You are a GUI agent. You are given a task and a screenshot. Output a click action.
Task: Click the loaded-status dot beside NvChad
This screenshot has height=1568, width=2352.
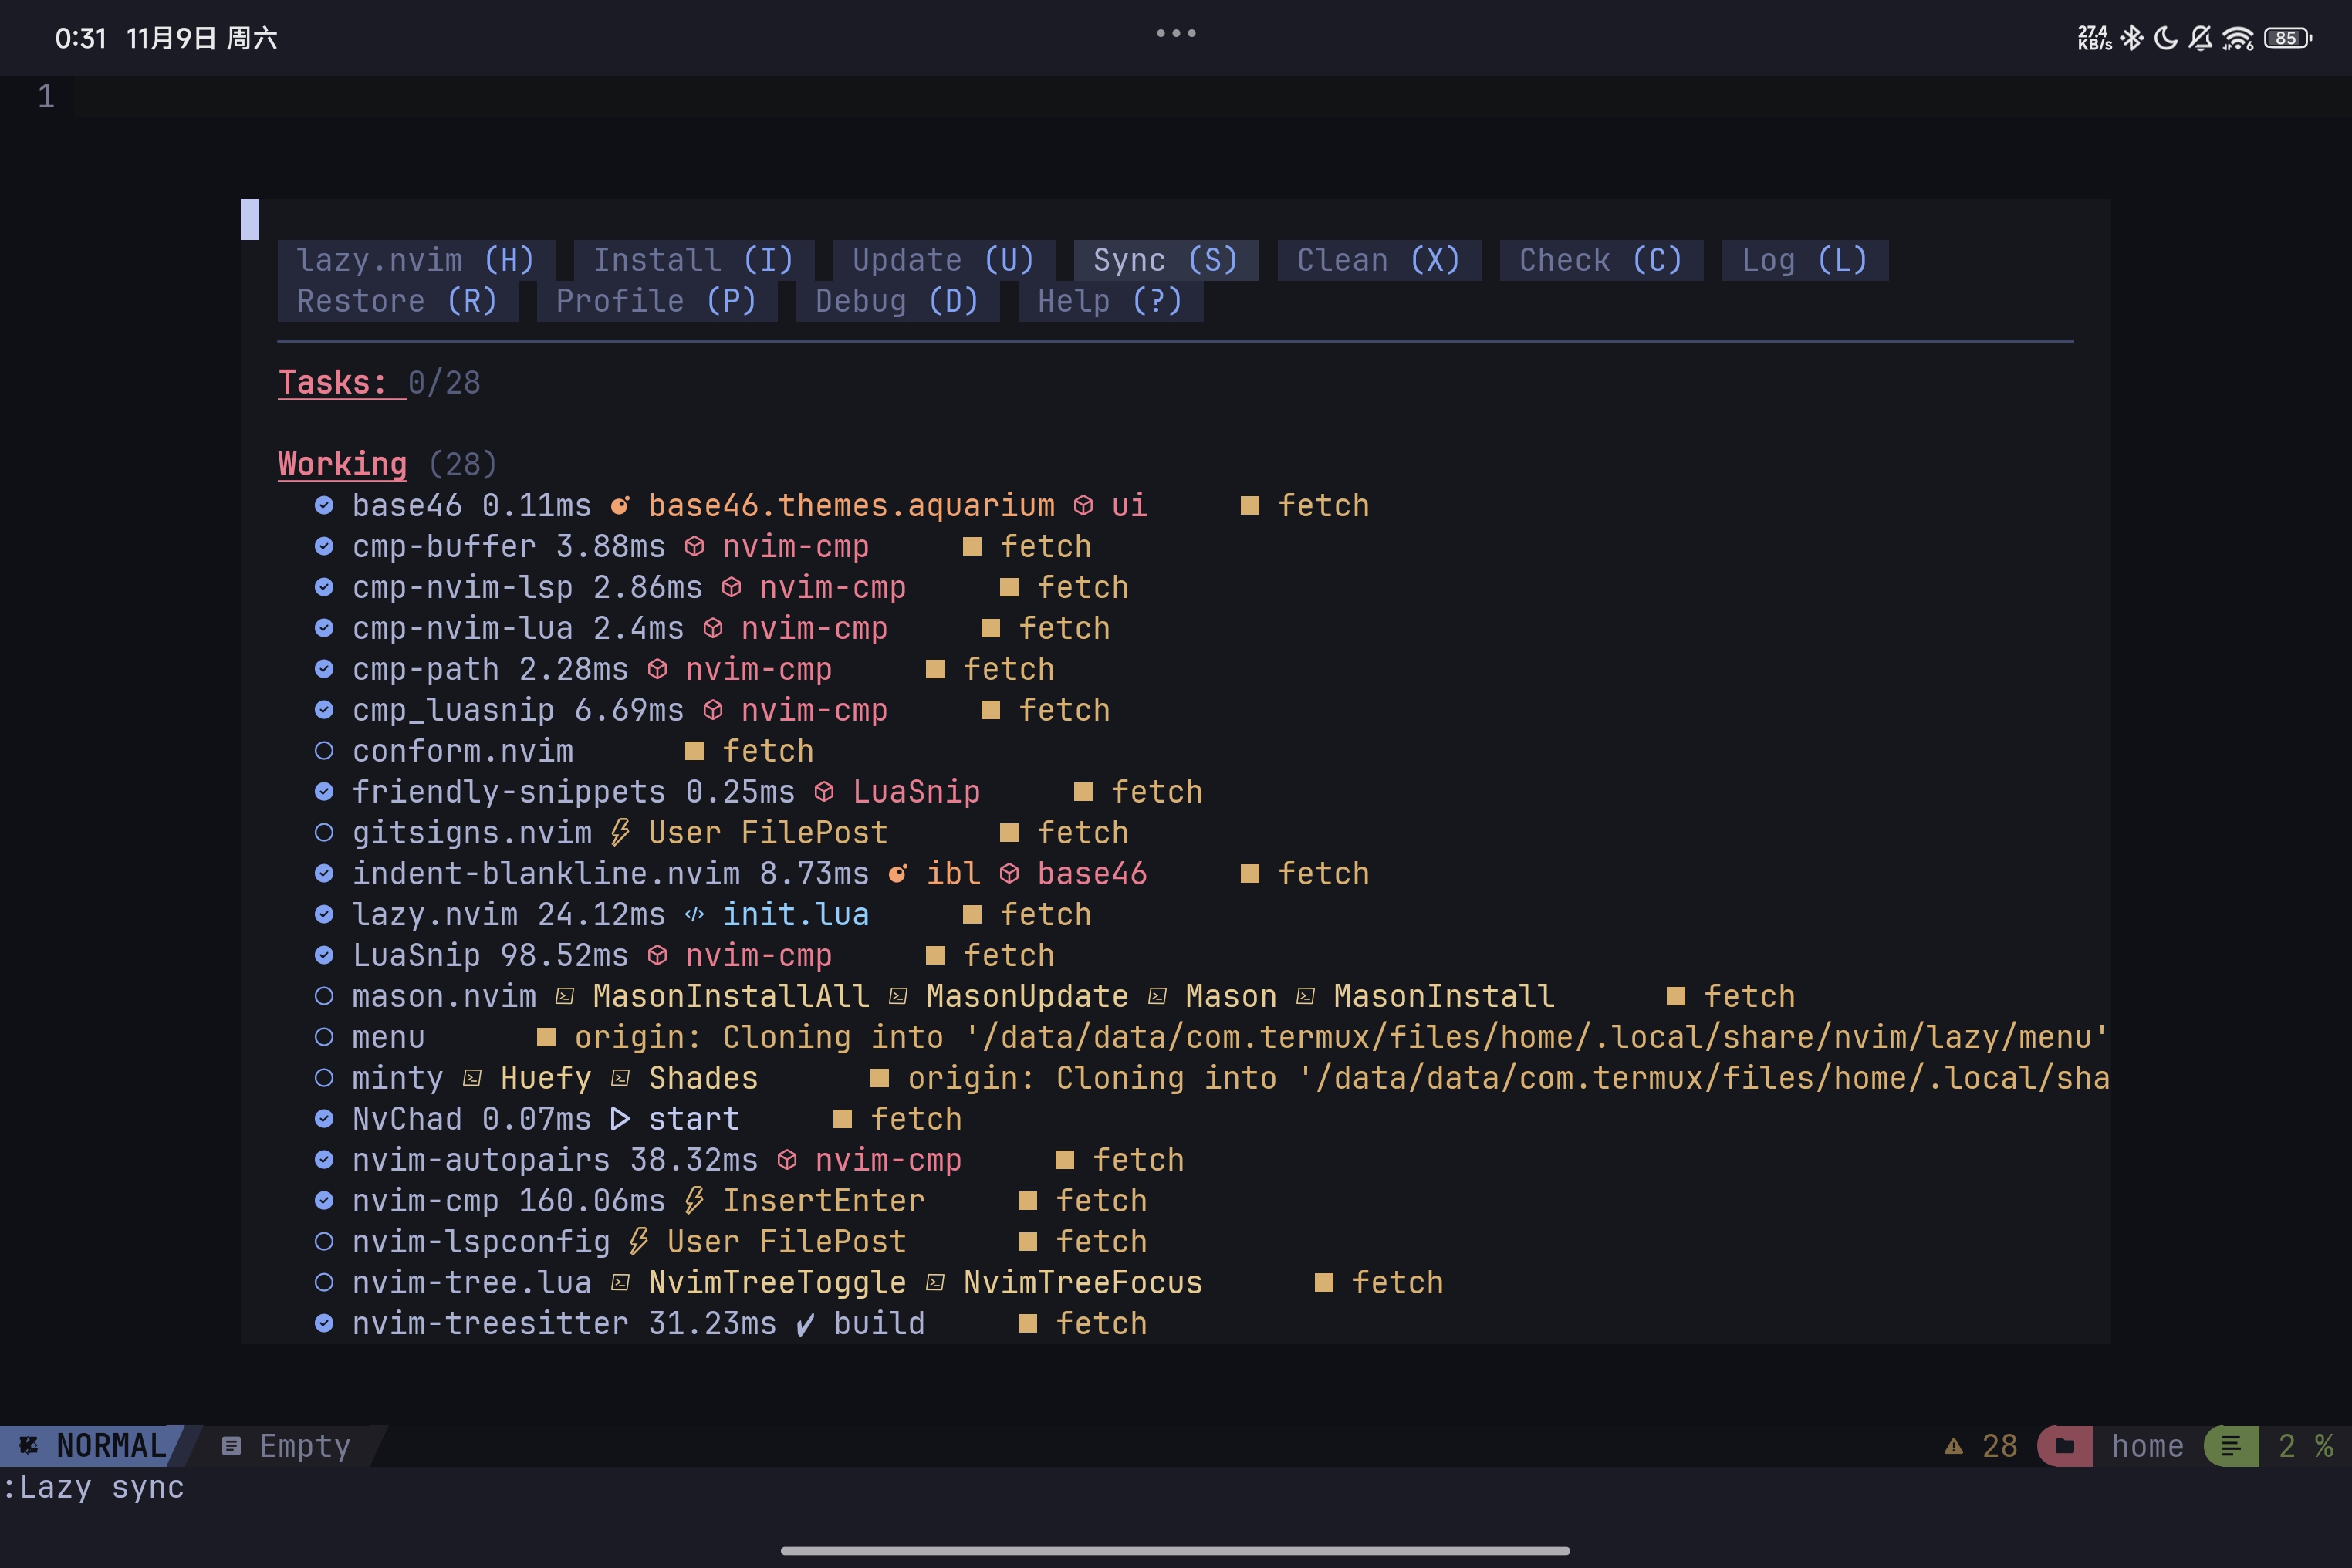[324, 1119]
